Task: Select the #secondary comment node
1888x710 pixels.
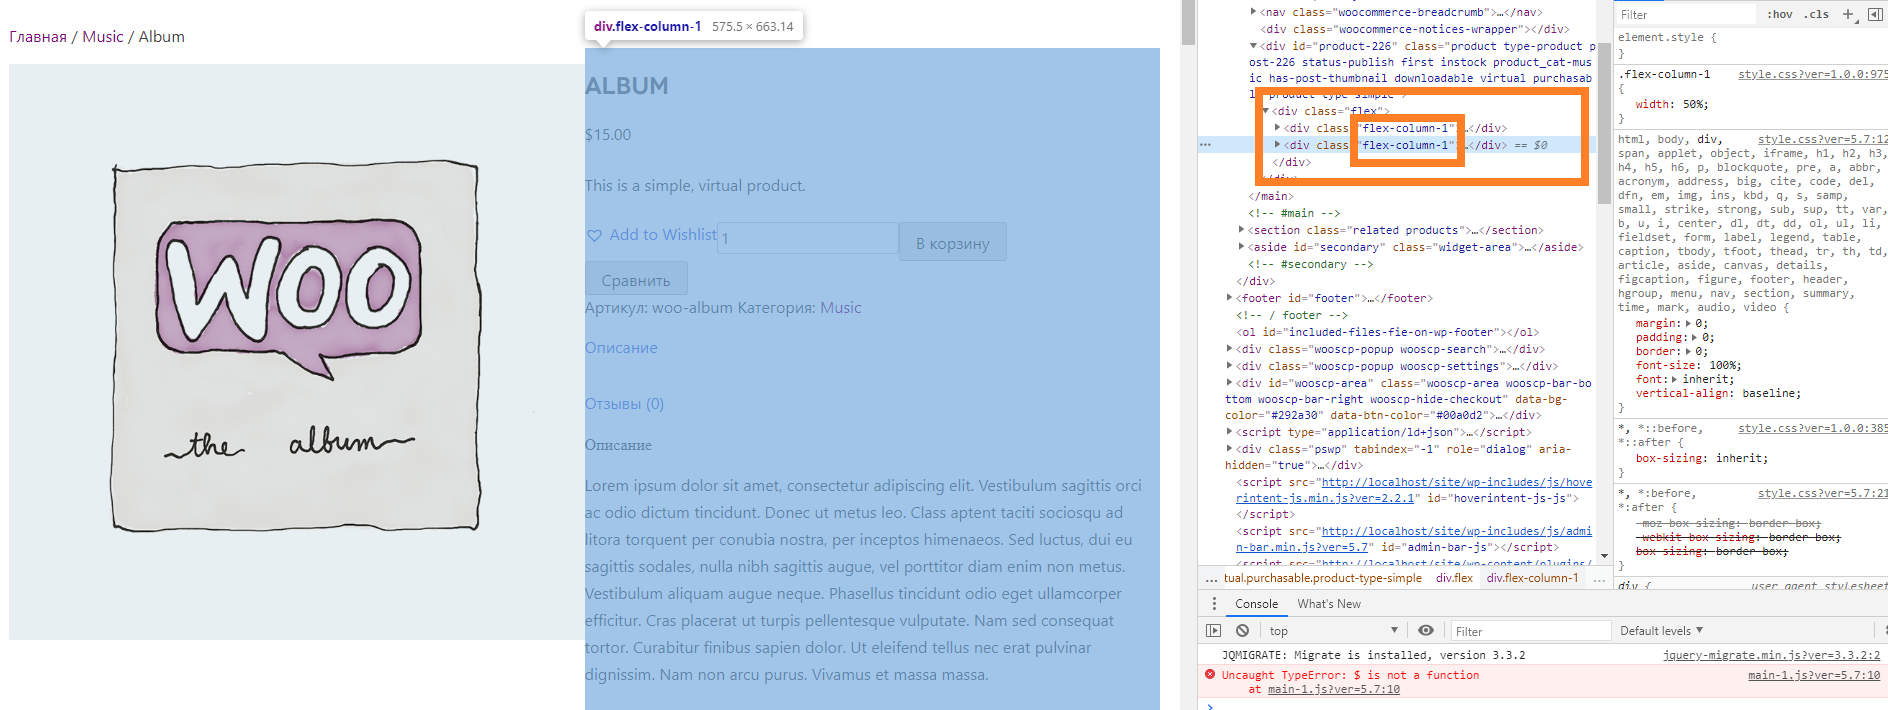Action: (1310, 264)
